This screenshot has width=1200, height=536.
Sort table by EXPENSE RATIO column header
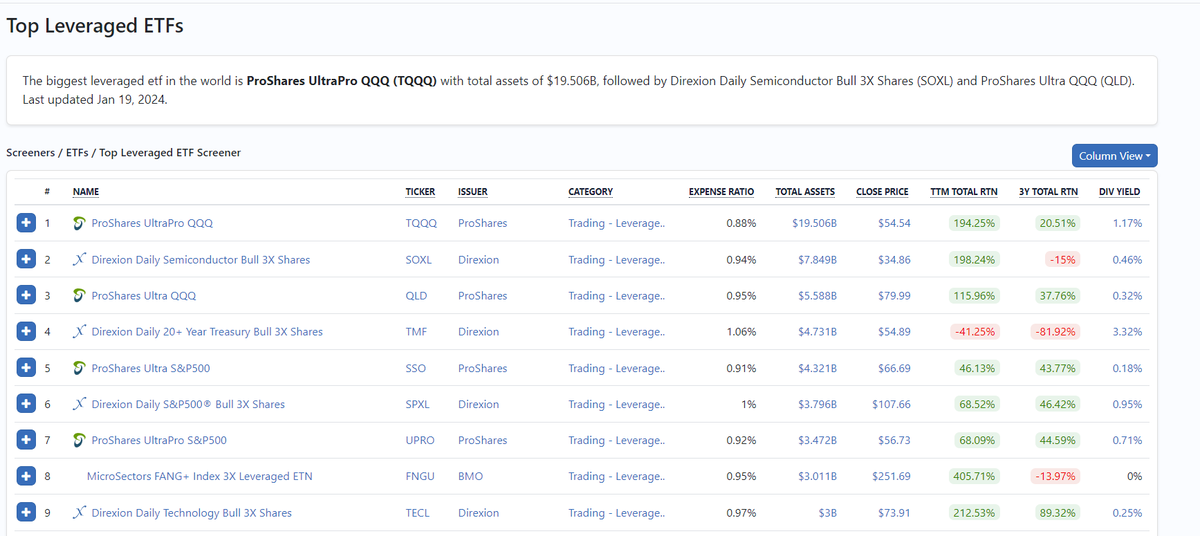coord(721,192)
